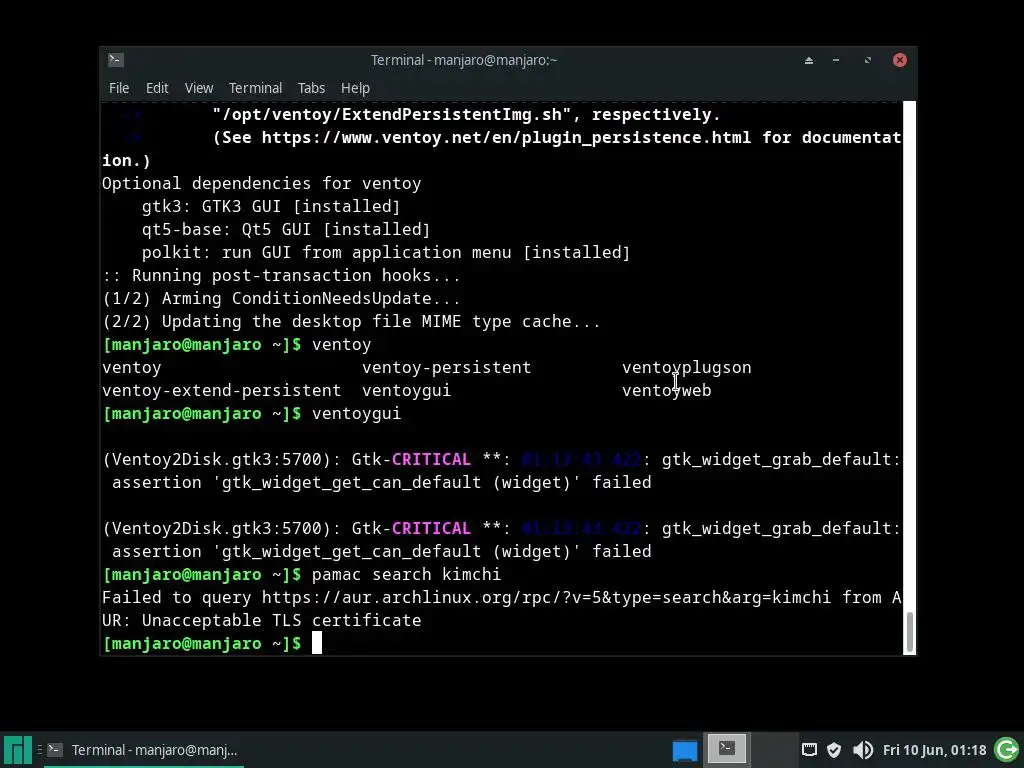
Task: Click the window title 'Terminal - manjaro@manjaro:~'
Action: [x=464, y=60]
